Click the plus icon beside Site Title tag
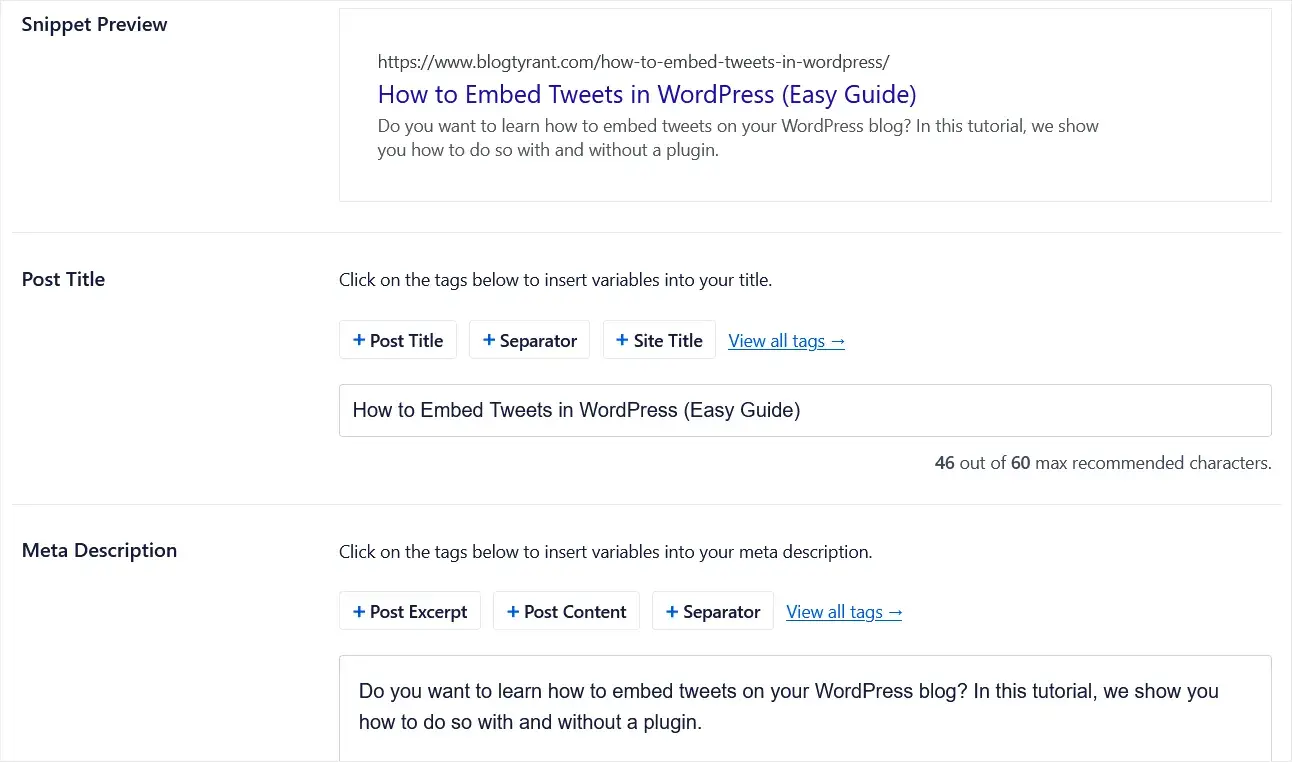Image resolution: width=1292 pixels, height=762 pixels. point(623,340)
